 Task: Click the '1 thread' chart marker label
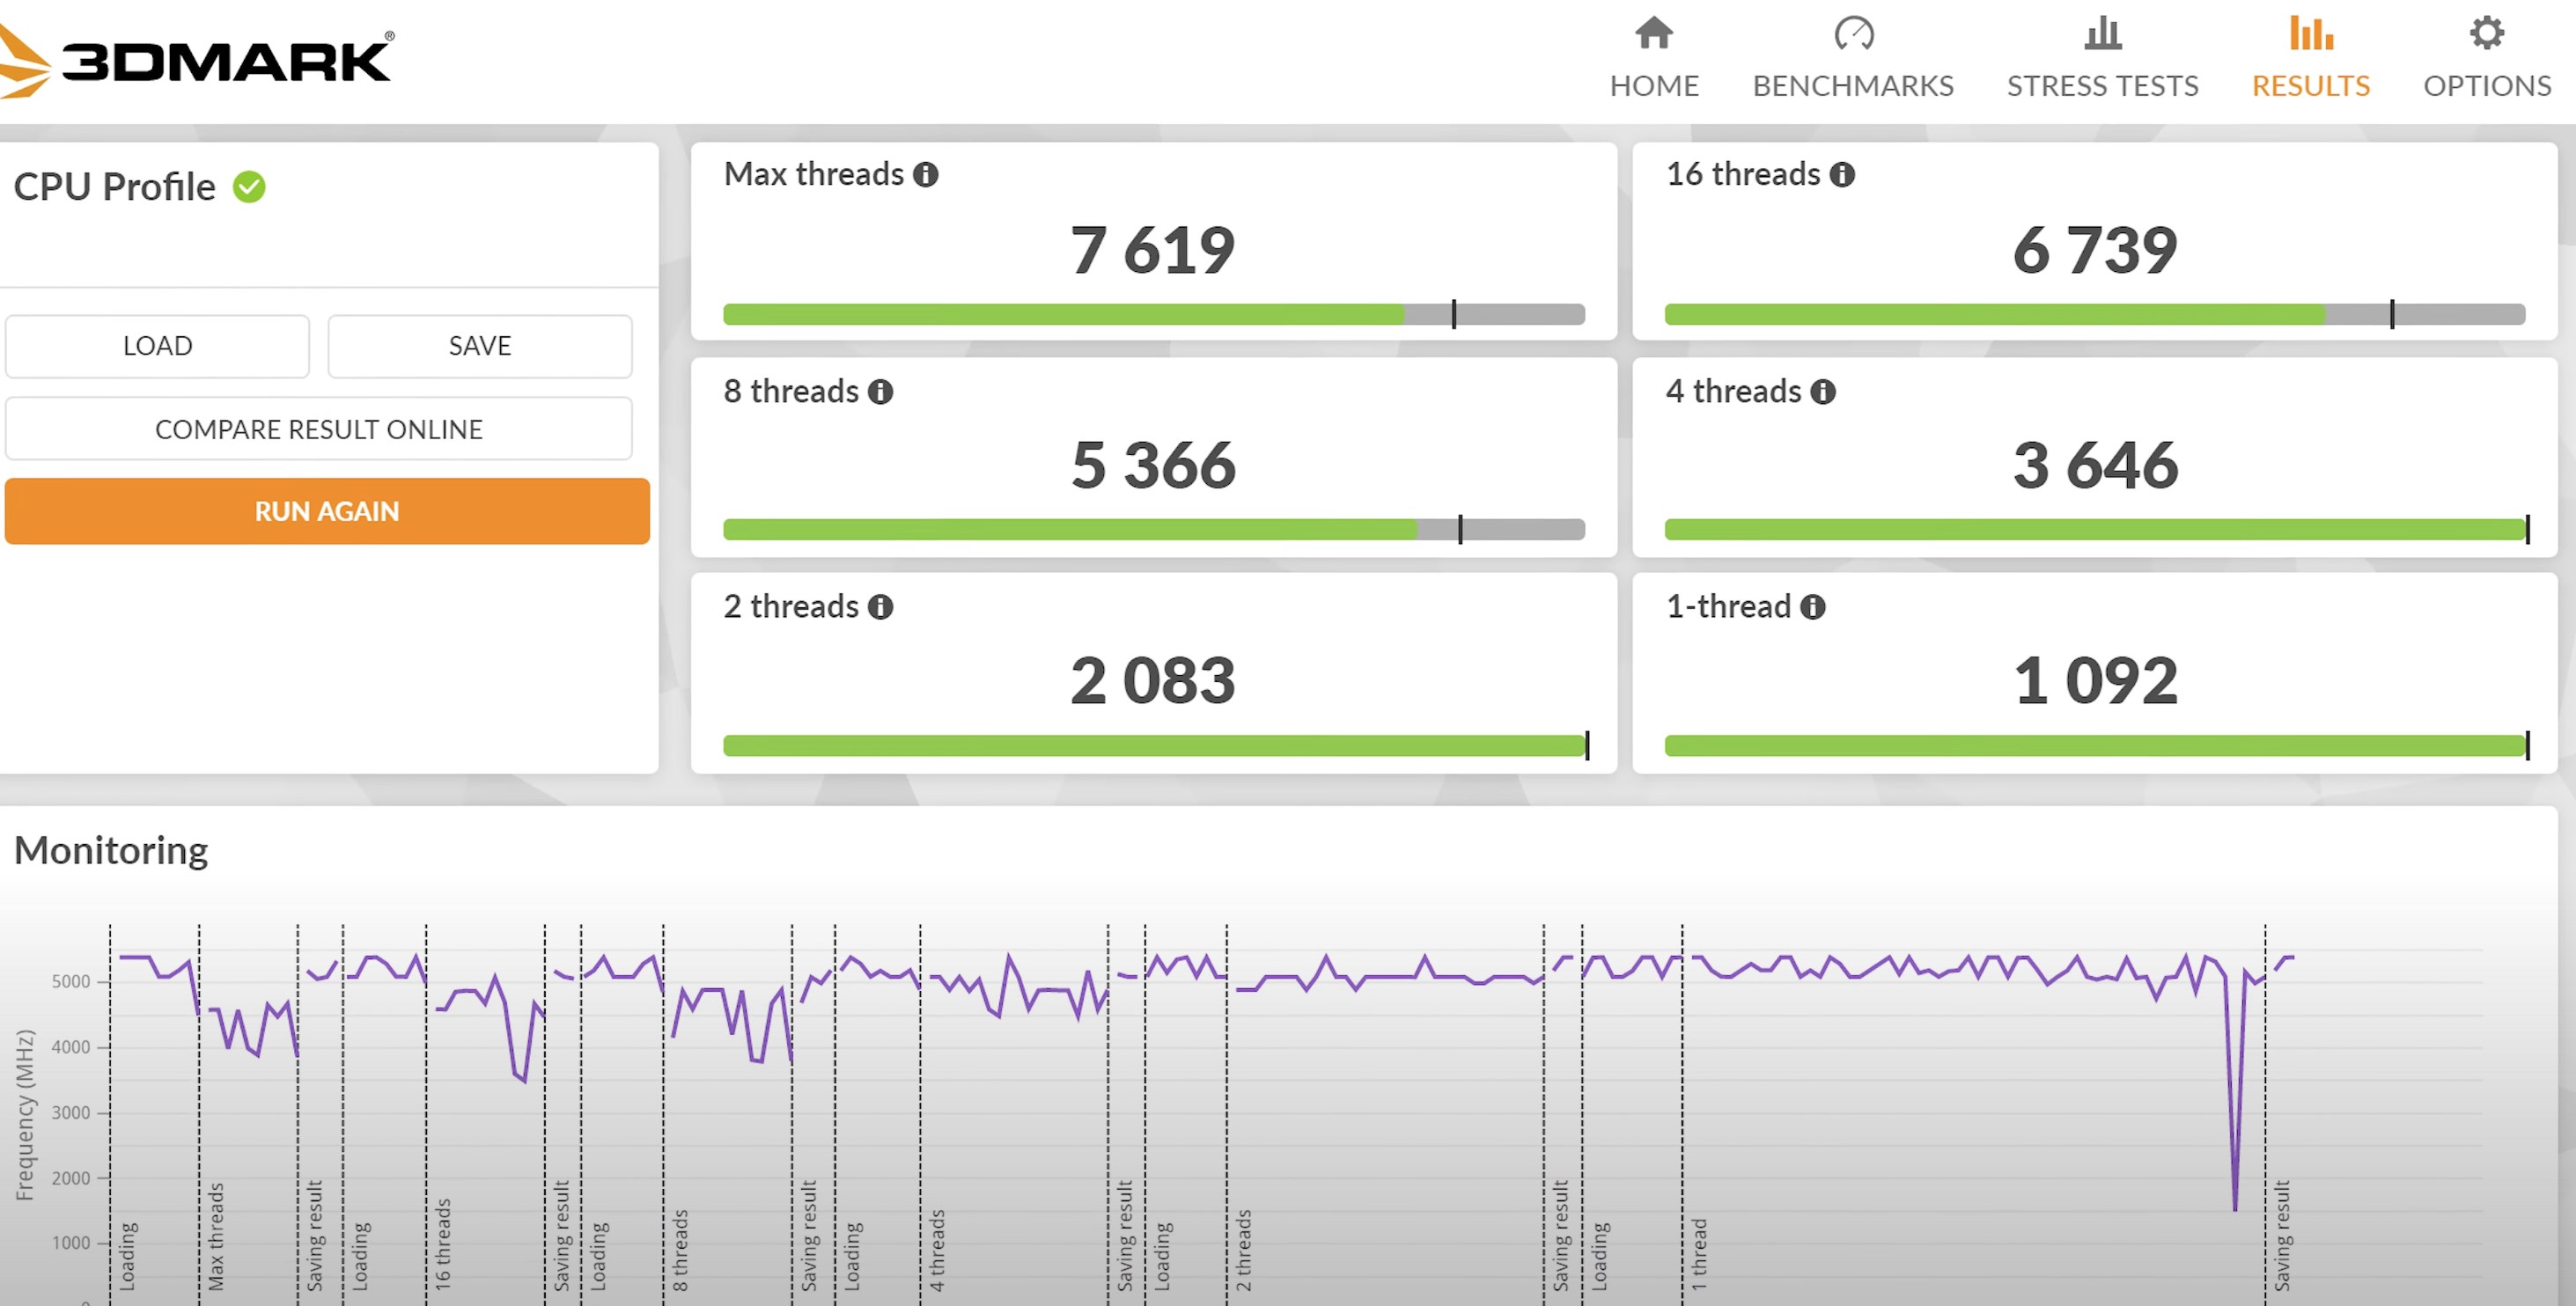tap(1699, 1254)
